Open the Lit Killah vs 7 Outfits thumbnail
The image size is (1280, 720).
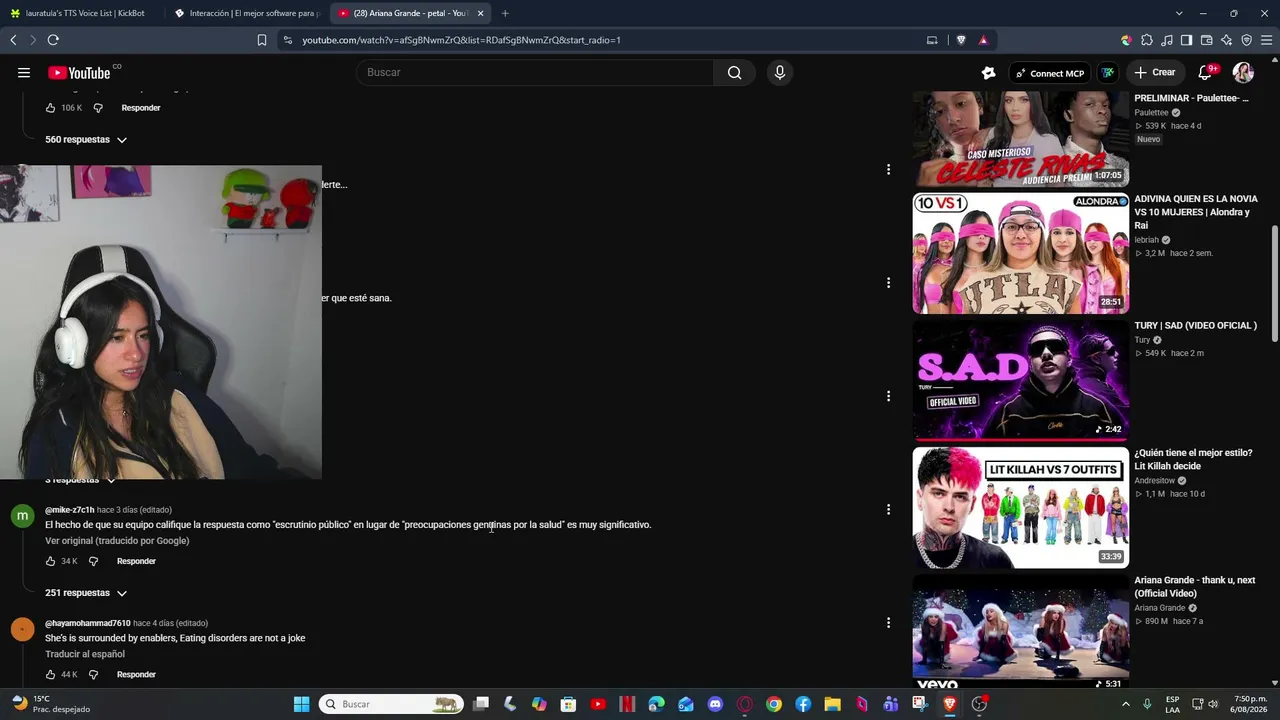pyautogui.click(x=1020, y=508)
